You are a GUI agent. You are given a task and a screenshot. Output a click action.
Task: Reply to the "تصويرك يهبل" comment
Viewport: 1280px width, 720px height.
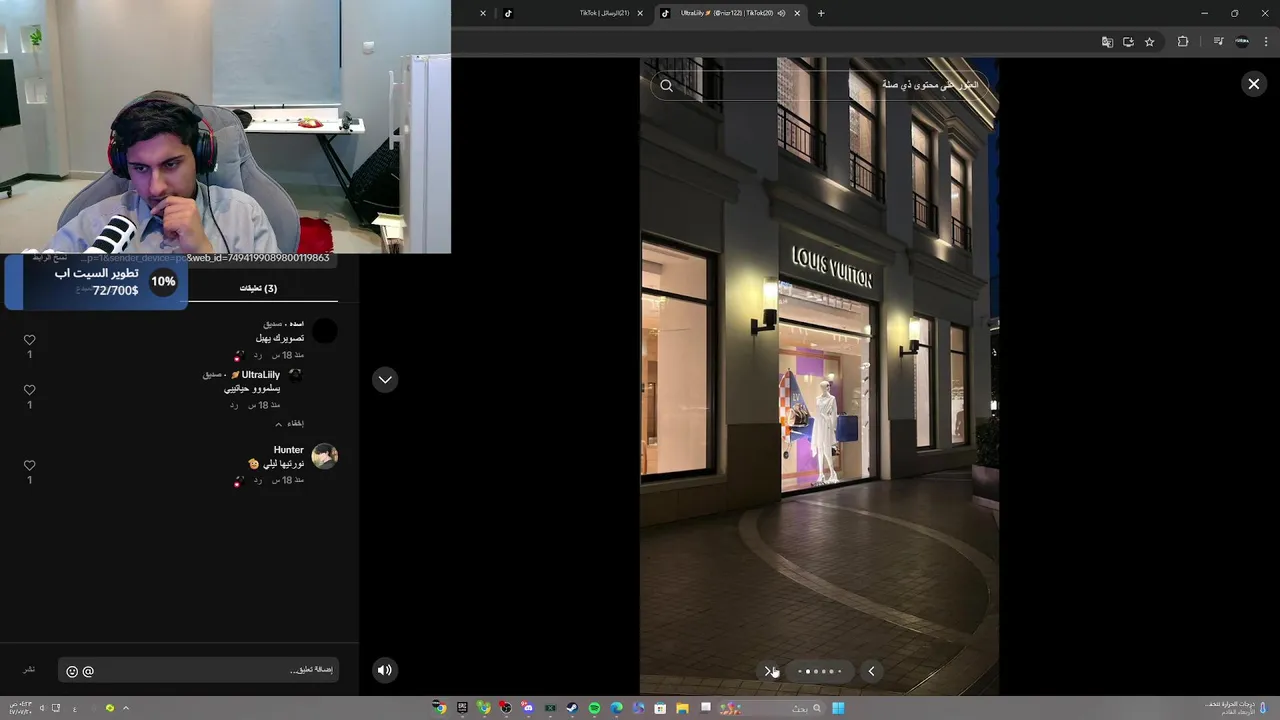[257, 355]
